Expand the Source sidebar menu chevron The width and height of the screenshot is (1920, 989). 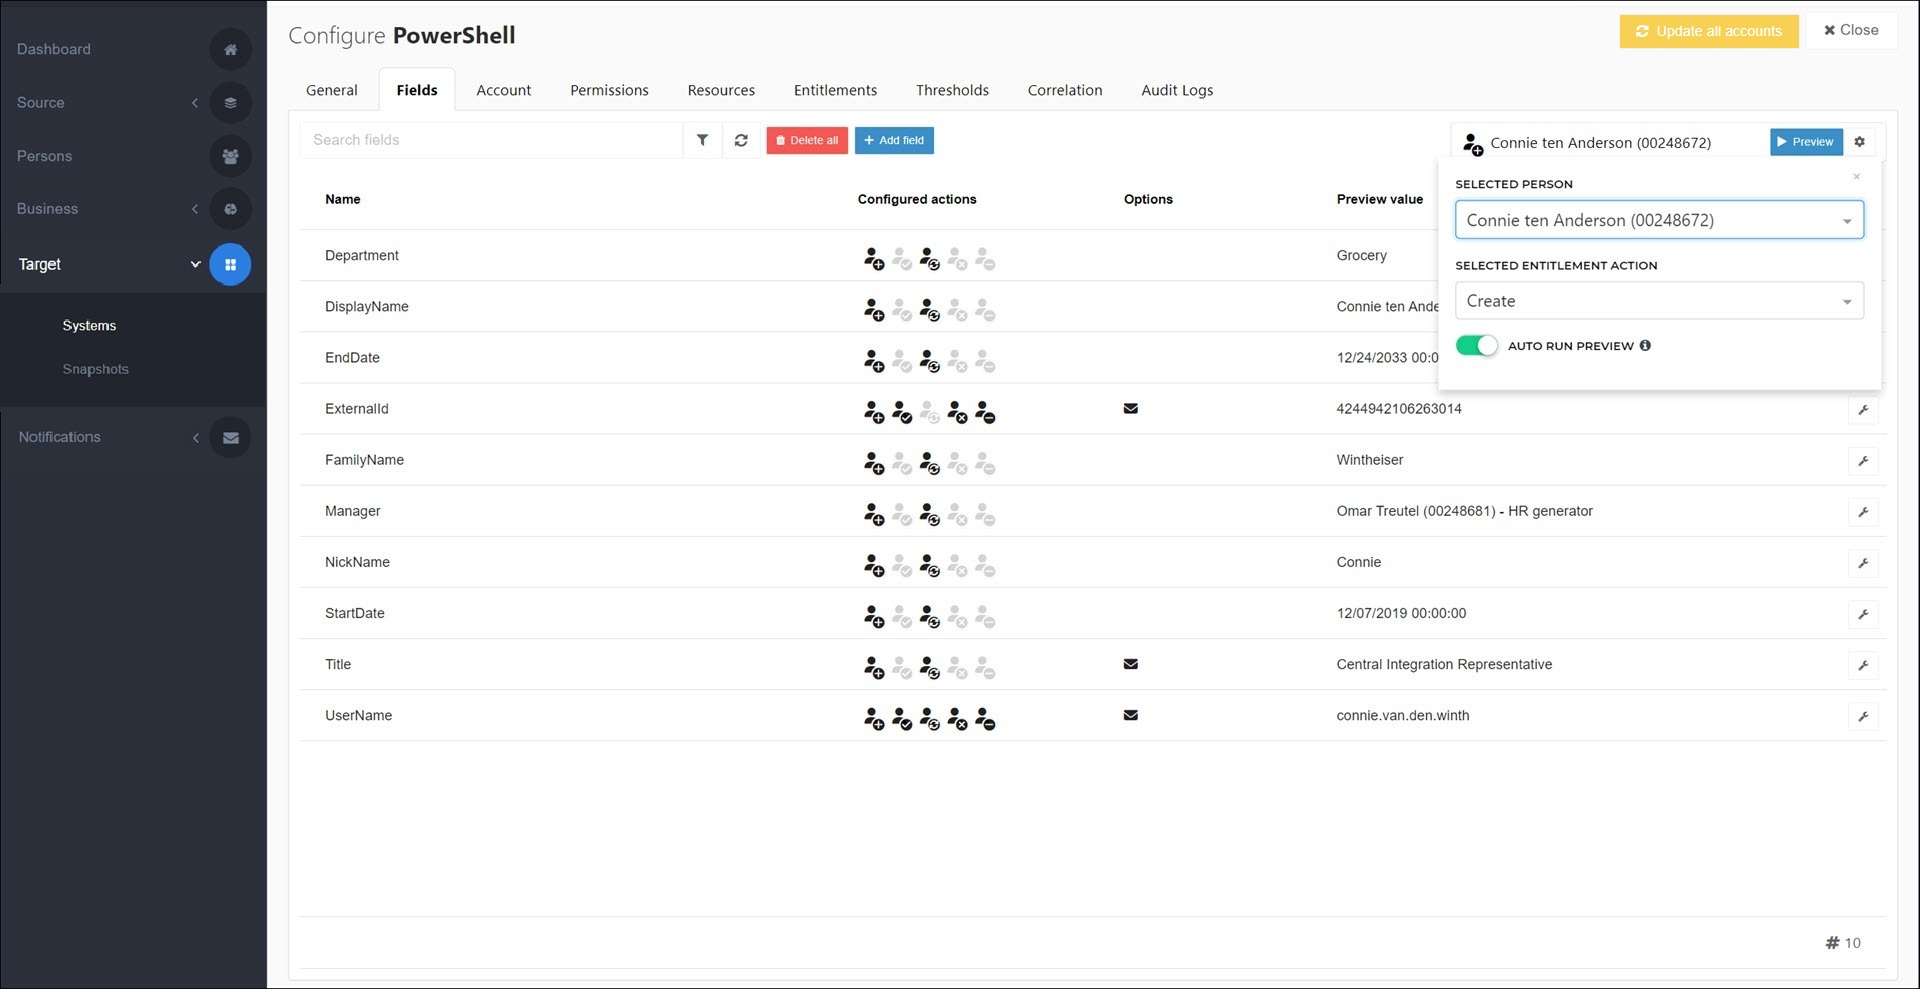pyautogui.click(x=195, y=103)
